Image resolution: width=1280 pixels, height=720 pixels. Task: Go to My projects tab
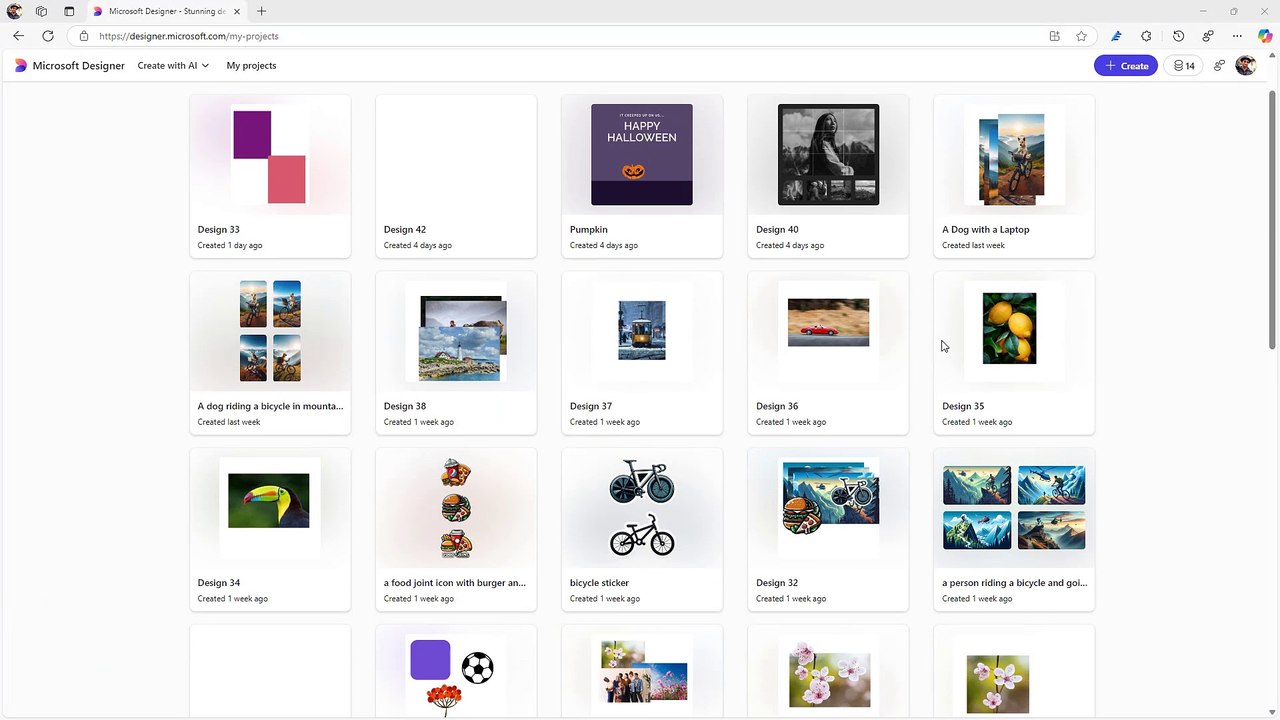tap(251, 66)
